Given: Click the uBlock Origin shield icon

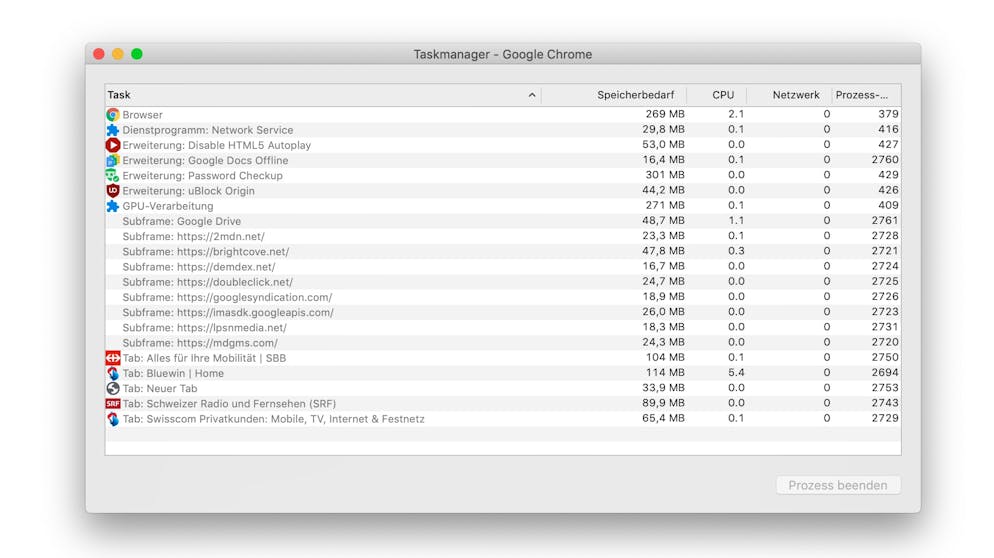Looking at the screenshot, I should point(113,191).
